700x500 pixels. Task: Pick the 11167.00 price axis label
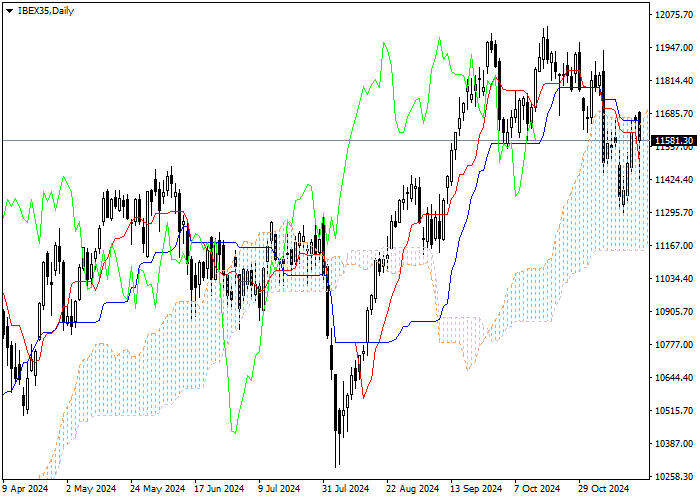[674, 246]
